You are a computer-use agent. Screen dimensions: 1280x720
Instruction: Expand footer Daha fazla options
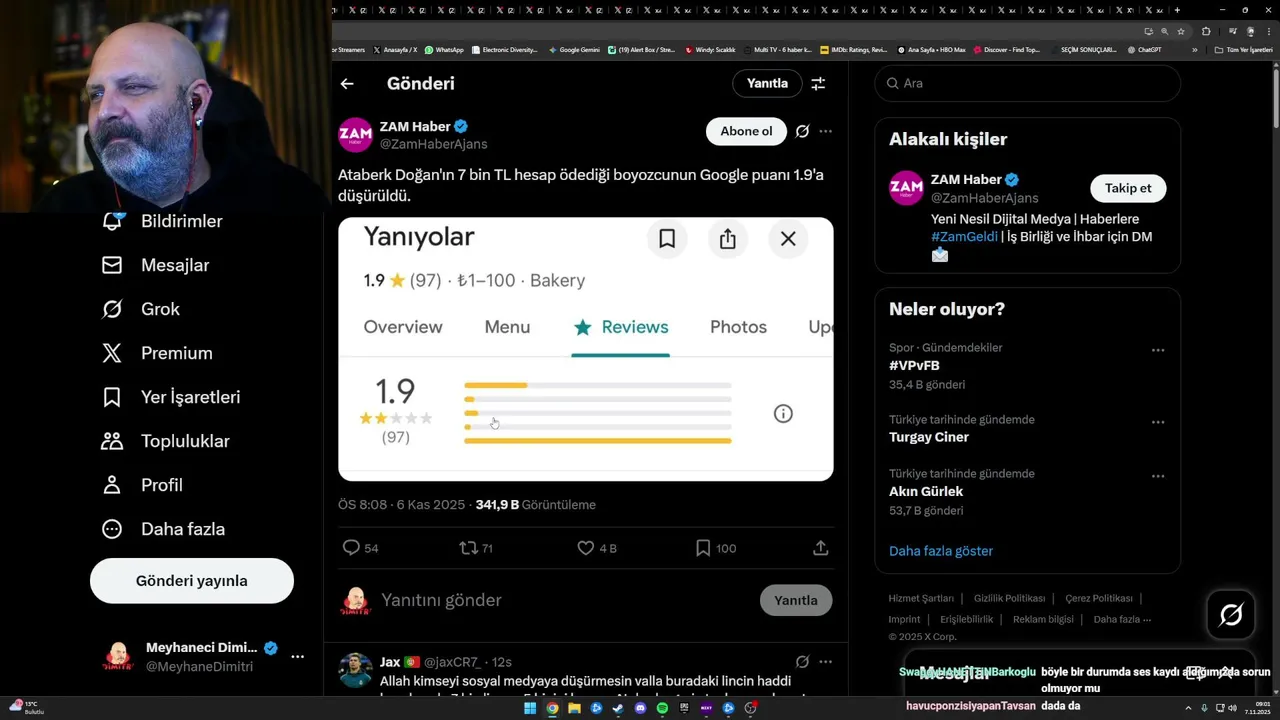(x=1121, y=619)
